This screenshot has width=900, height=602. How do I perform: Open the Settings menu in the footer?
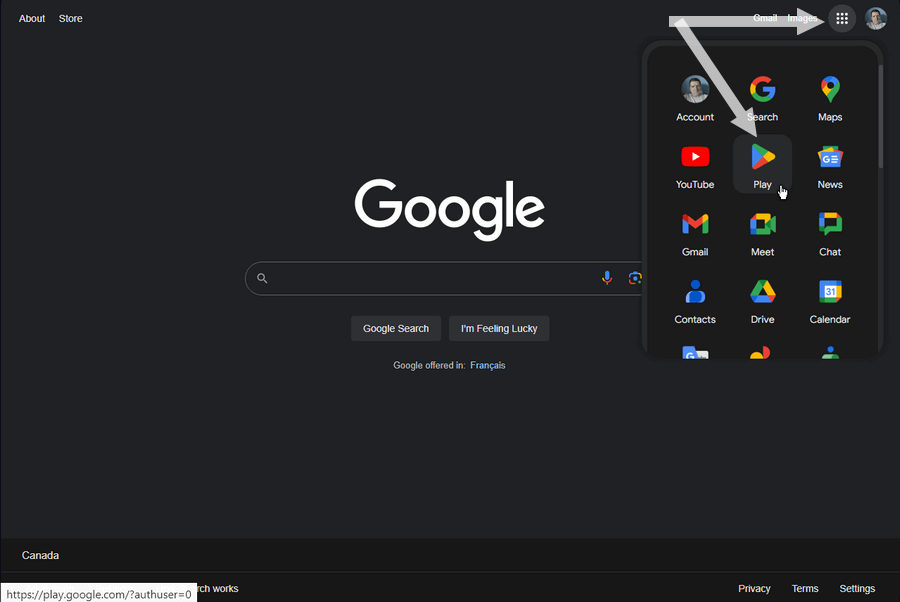click(x=857, y=588)
